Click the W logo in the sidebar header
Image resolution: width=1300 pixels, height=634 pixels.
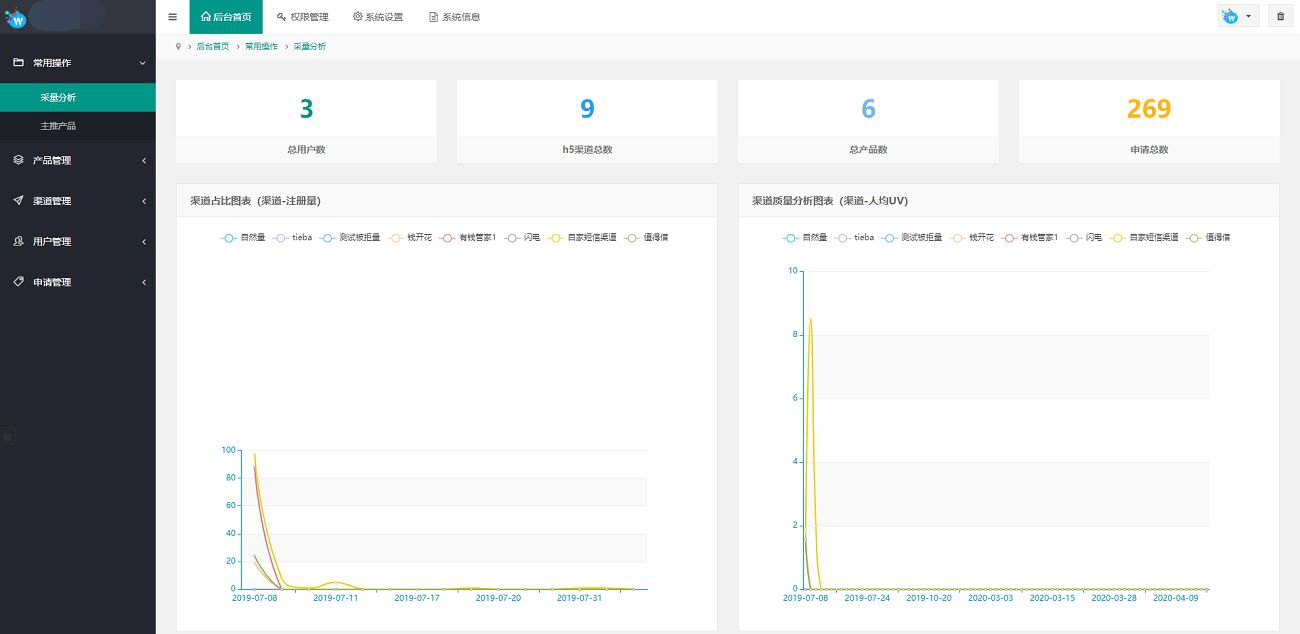pos(15,18)
